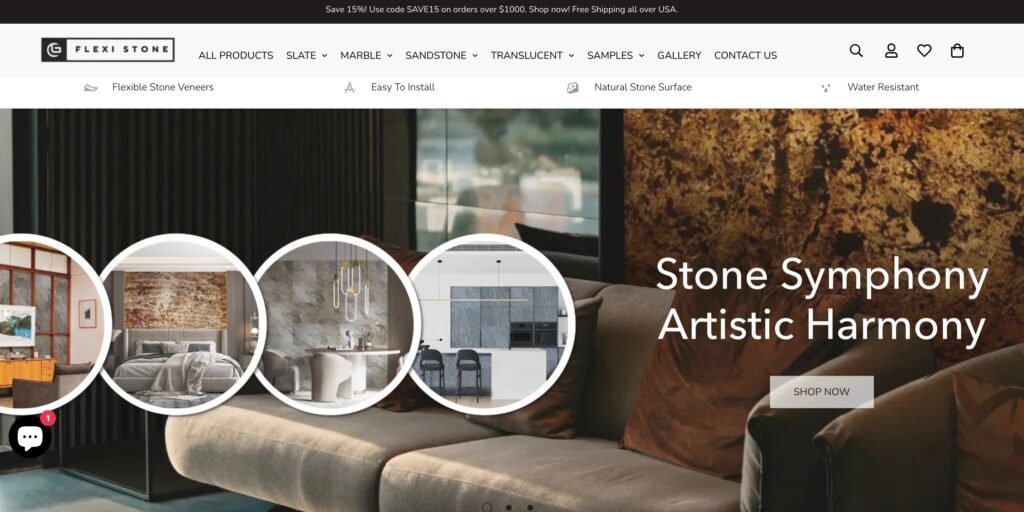Open Shopify chat bubble widget
1024x512 pixels.
point(30,437)
